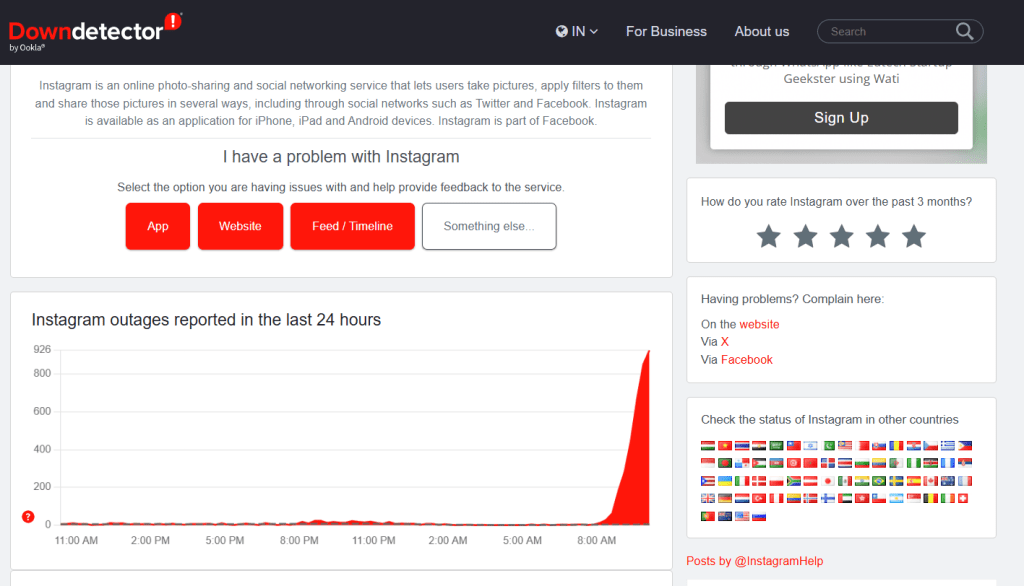Image resolution: width=1024 pixels, height=586 pixels.
Task: Follow the website complaint link
Action: pyautogui.click(x=759, y=324)
